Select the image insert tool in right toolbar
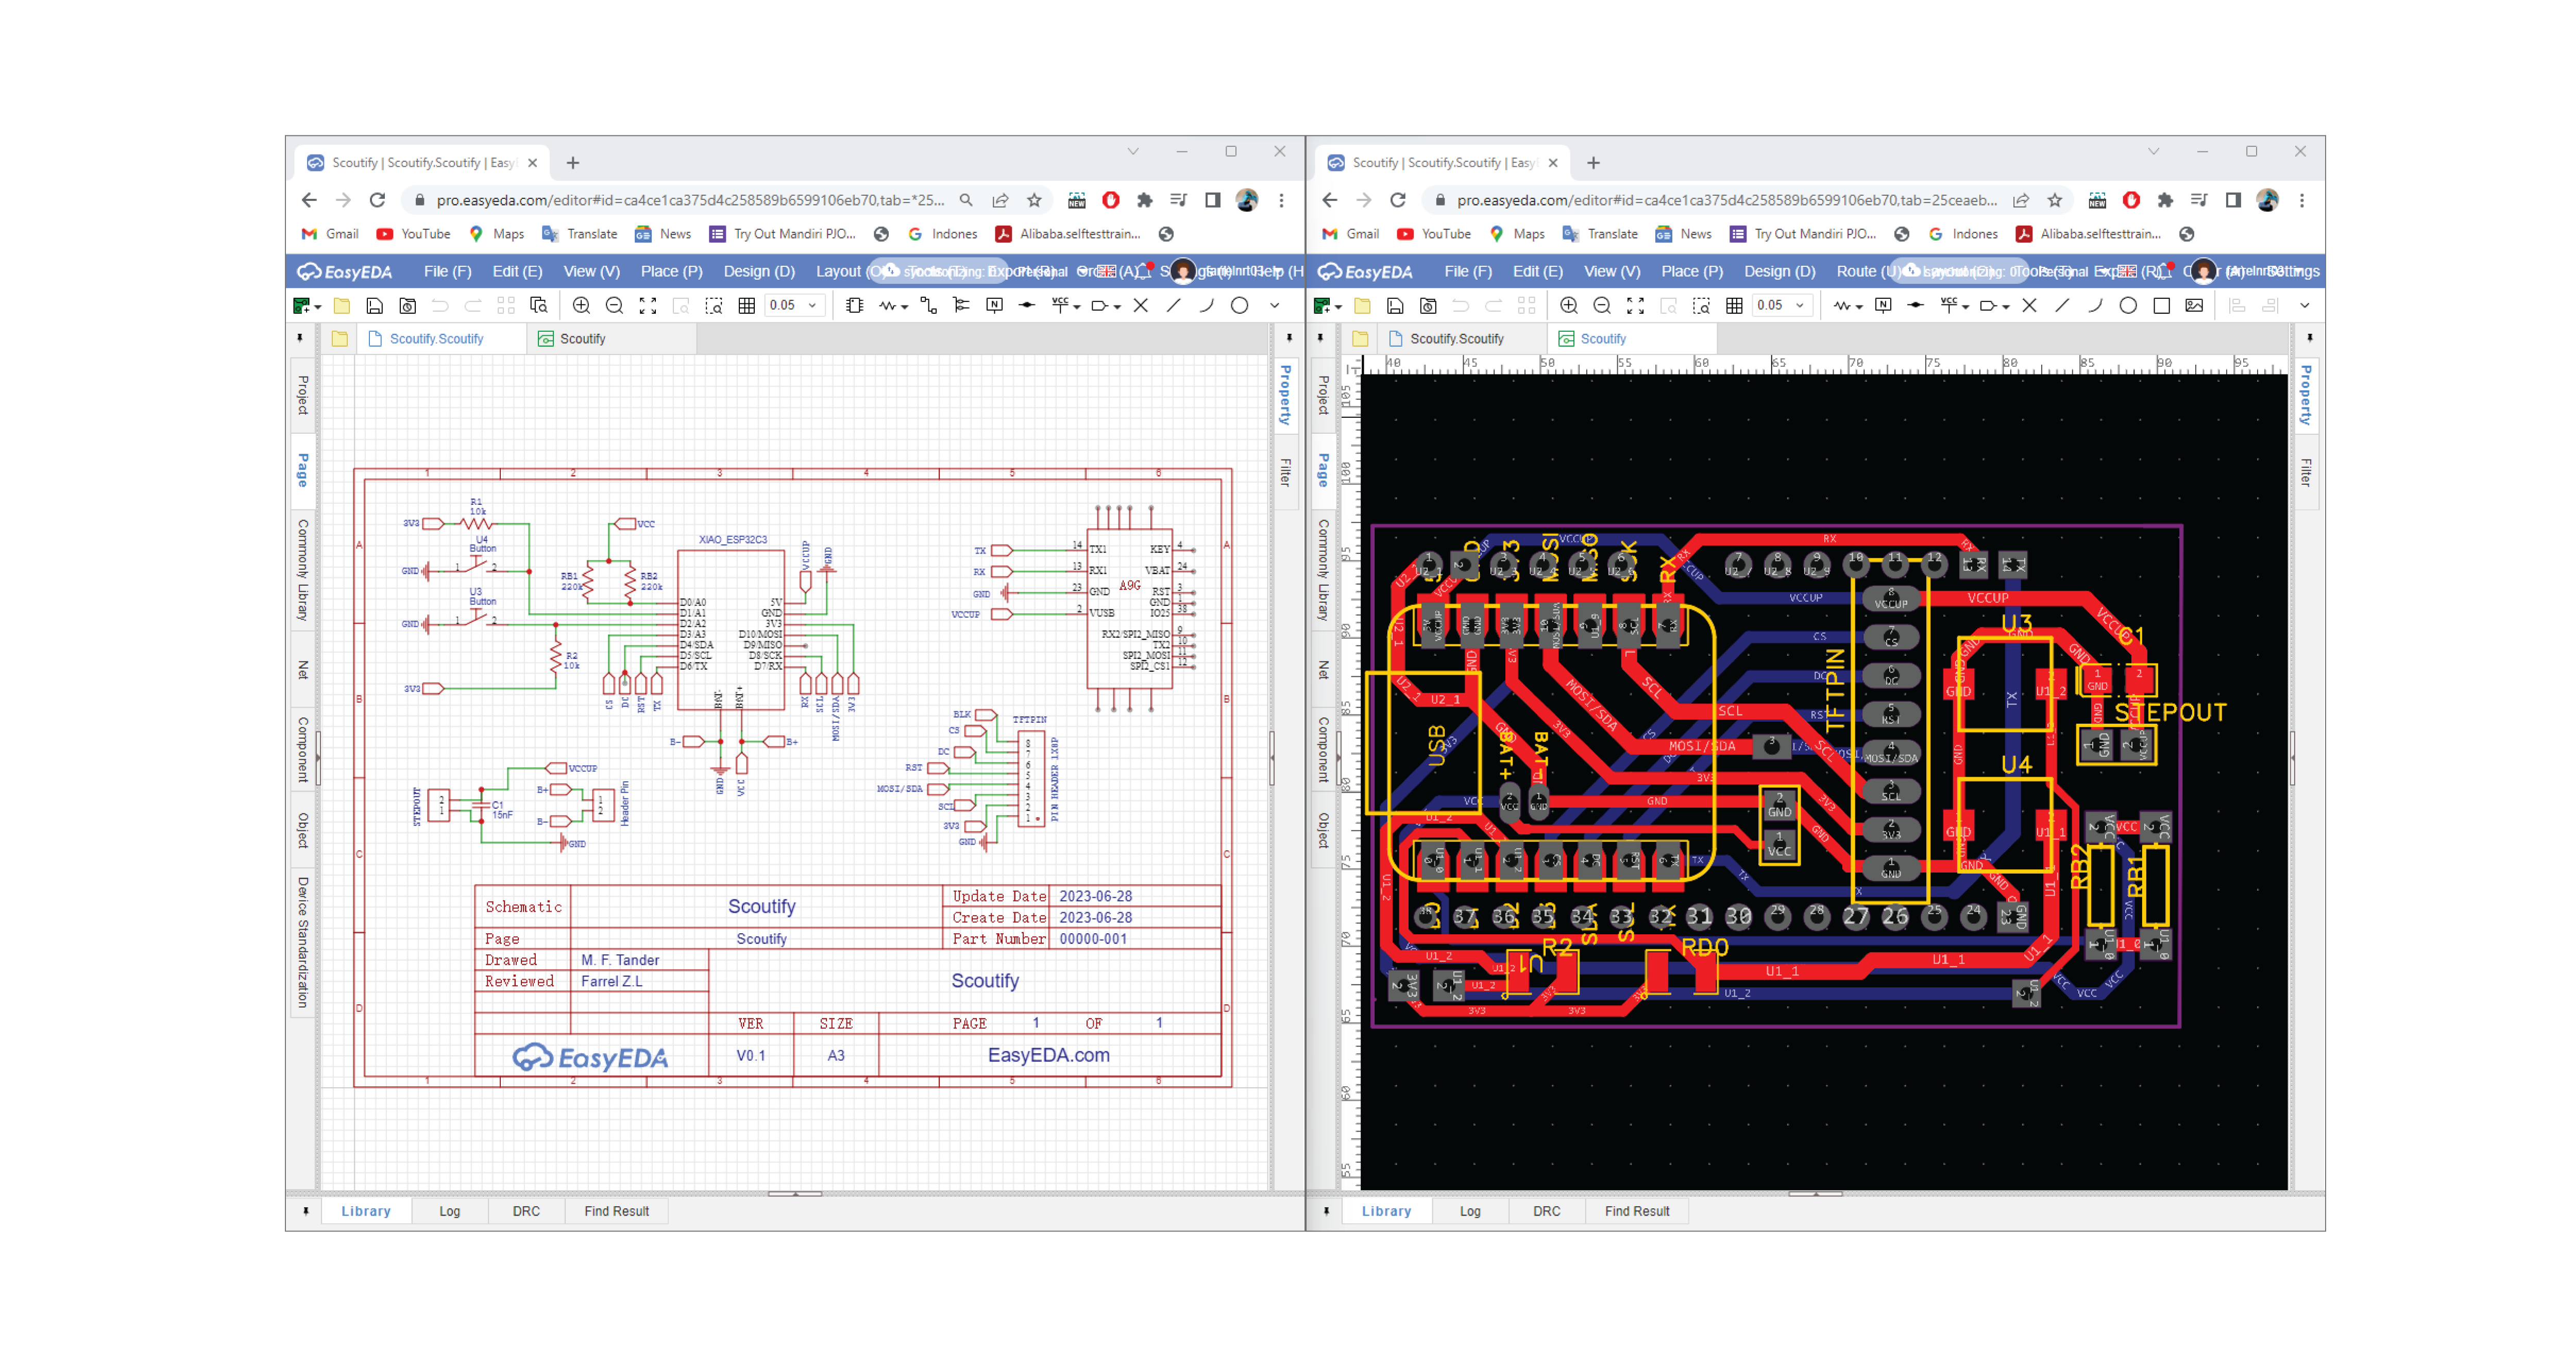Image resolution: width=2576 pixels, height=1367 pixels. point(2194,306)
